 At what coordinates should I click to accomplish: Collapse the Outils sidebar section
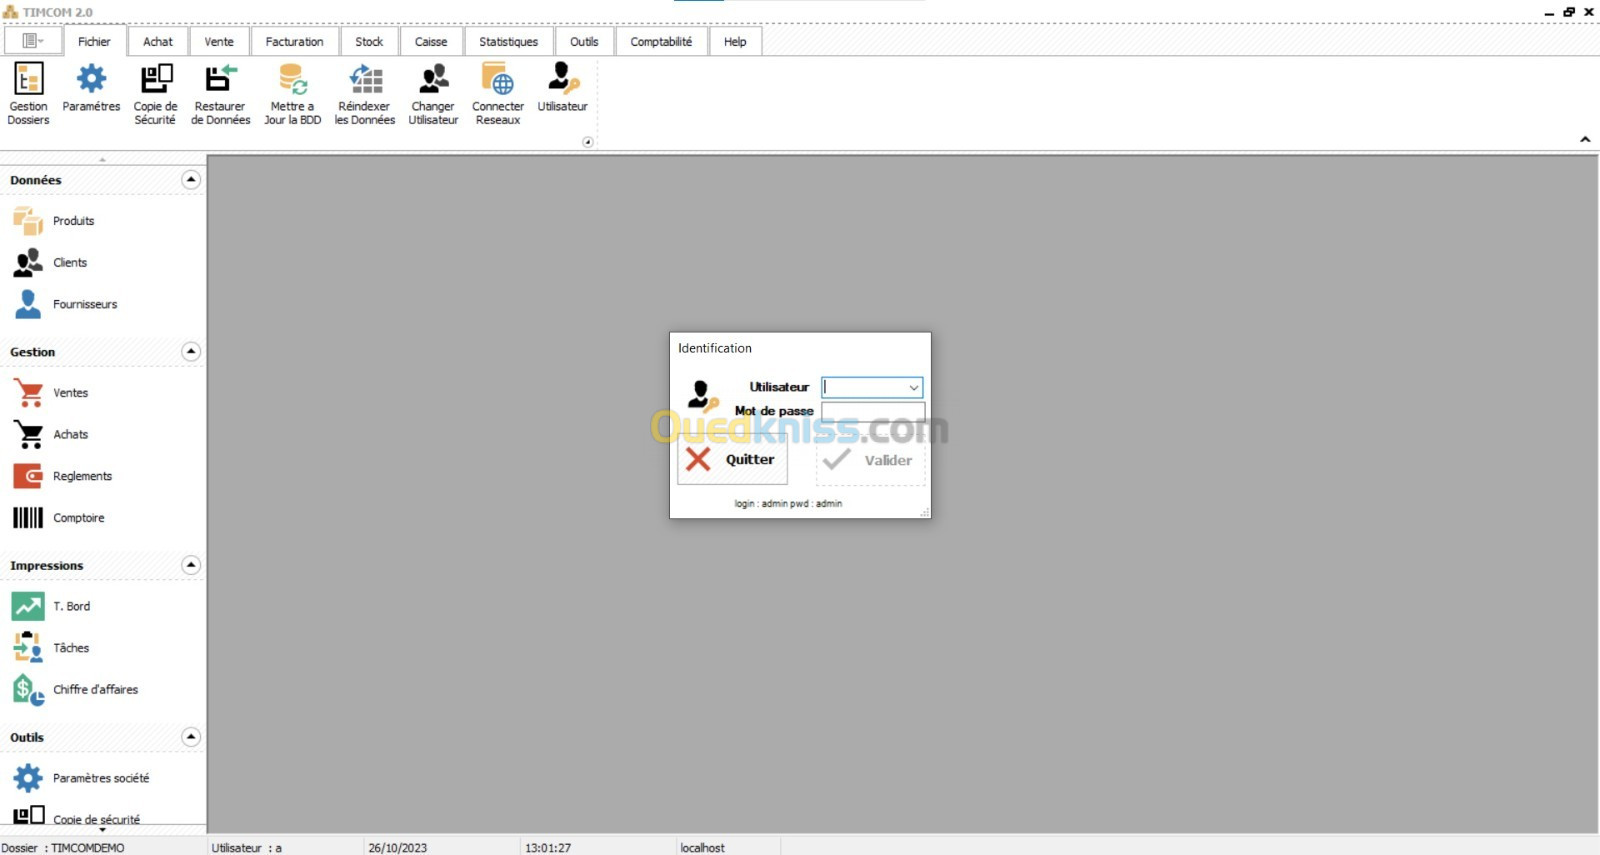191,737
